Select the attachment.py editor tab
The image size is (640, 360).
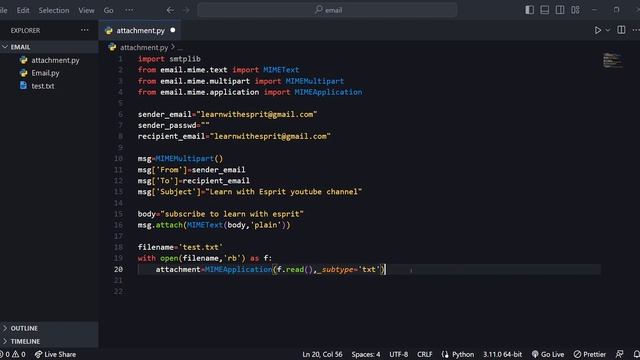pos(140,30)
